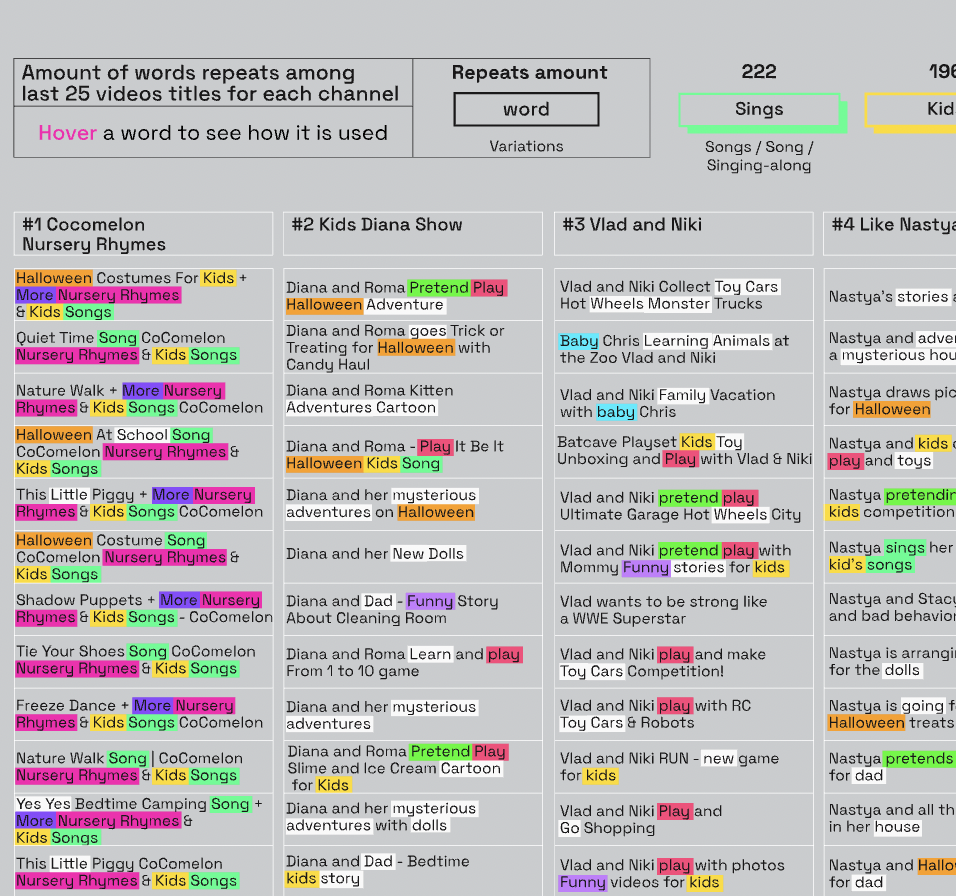Click the purple 'Funny' tag in 'Funny Story About Cleaning Room'
The image size is (956, 896).
[430, 602]
